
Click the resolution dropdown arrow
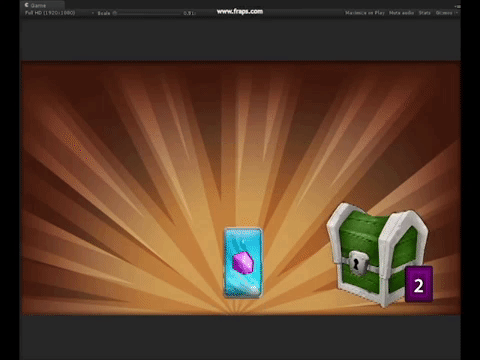tap(93, 13)
